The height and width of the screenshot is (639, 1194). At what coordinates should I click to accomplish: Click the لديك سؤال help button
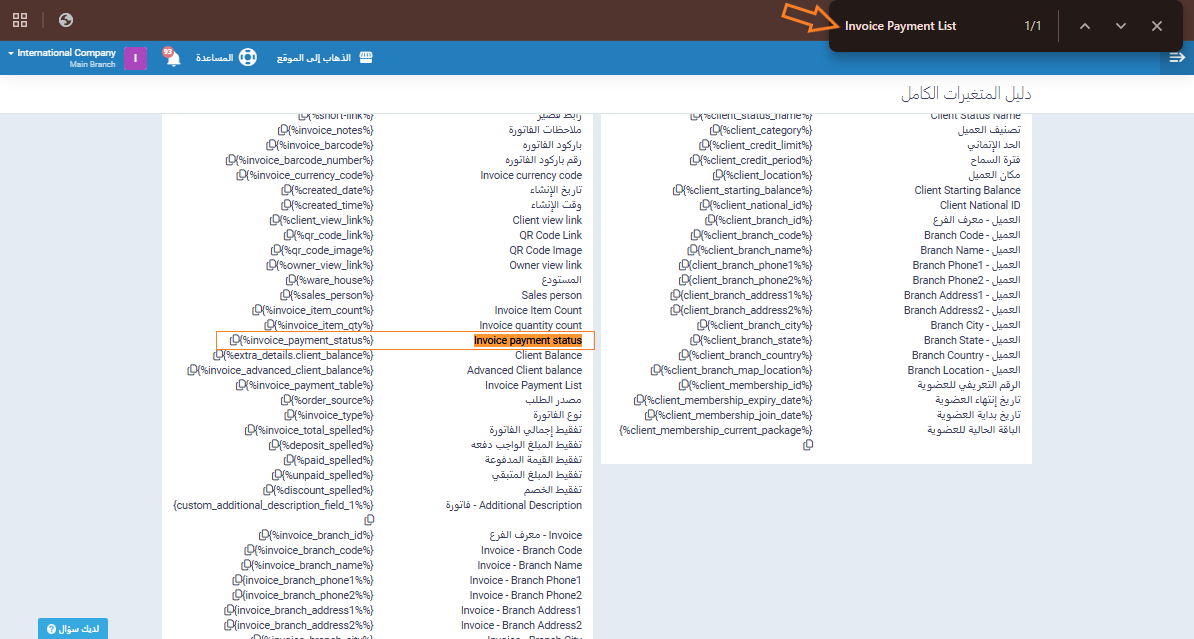coord(73,629)
